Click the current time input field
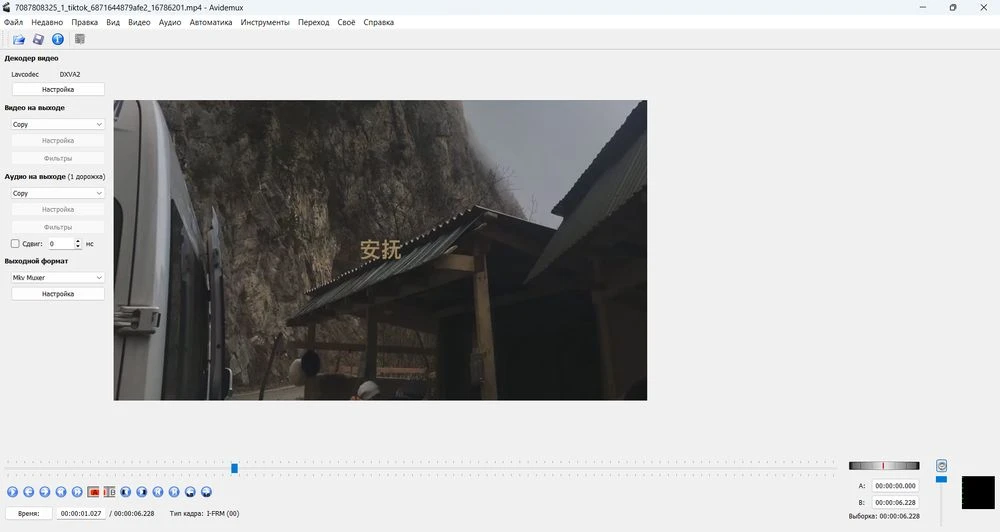 tap(81, 513)
